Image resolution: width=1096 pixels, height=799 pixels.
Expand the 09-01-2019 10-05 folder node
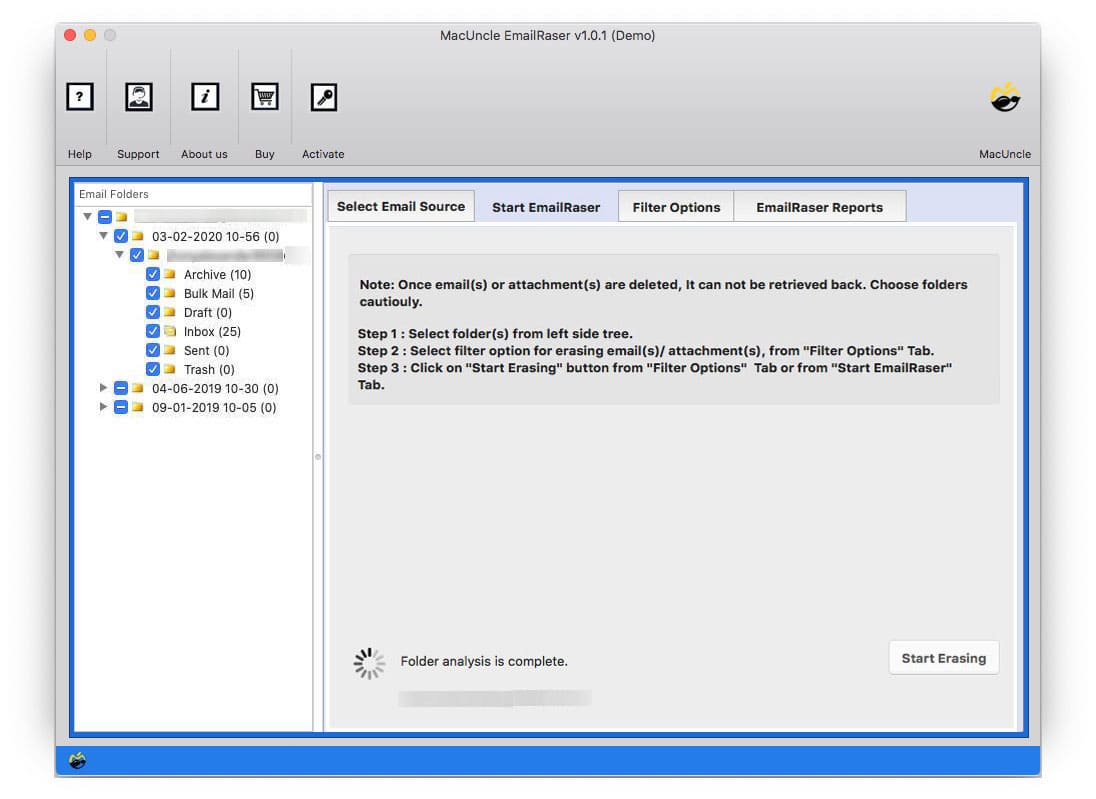[103, 407]
